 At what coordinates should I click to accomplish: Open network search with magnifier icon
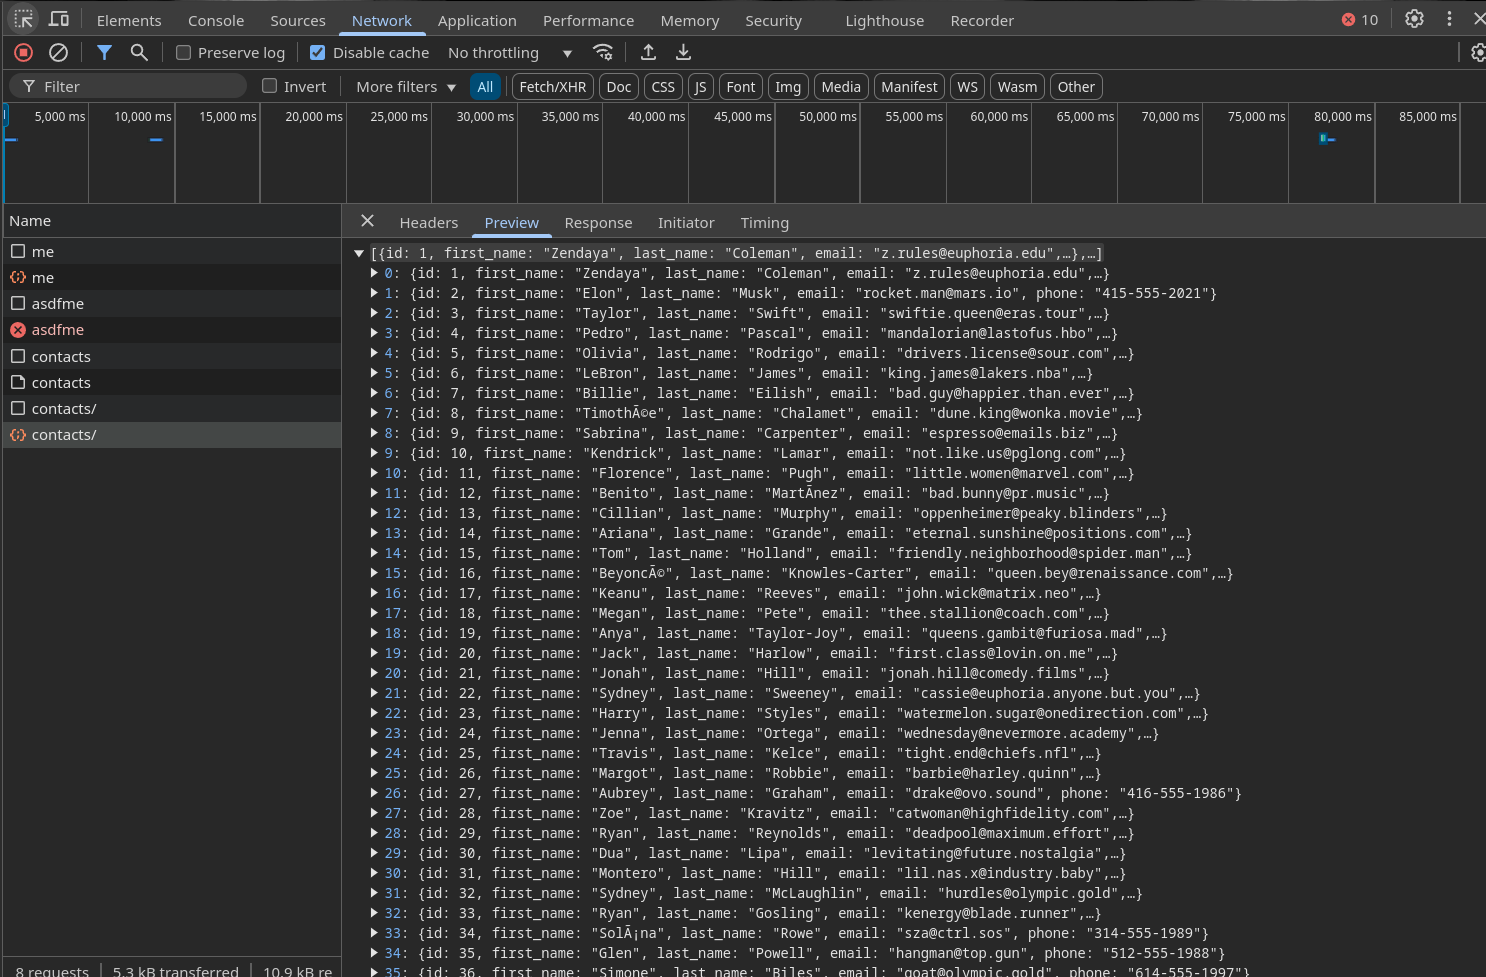coord(139,53)
